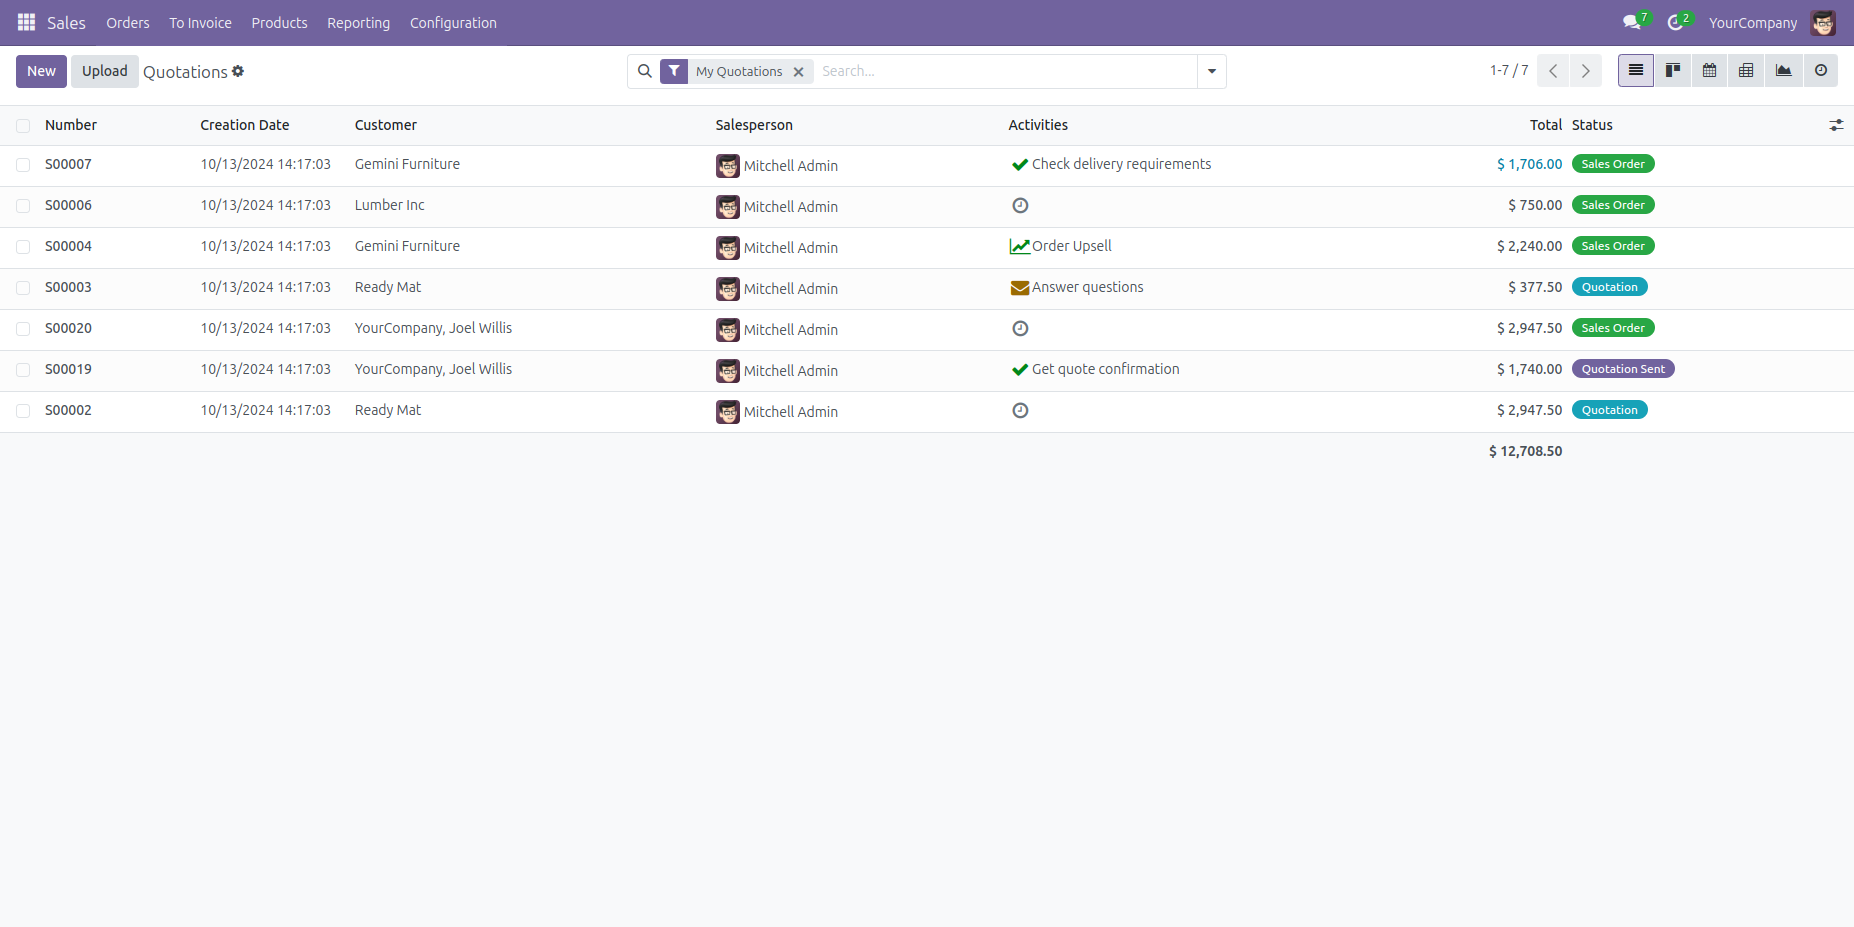Viewport: 1854px width, 927px height.
Task: Open the apps grid home menu
Action: pos(26,22)
